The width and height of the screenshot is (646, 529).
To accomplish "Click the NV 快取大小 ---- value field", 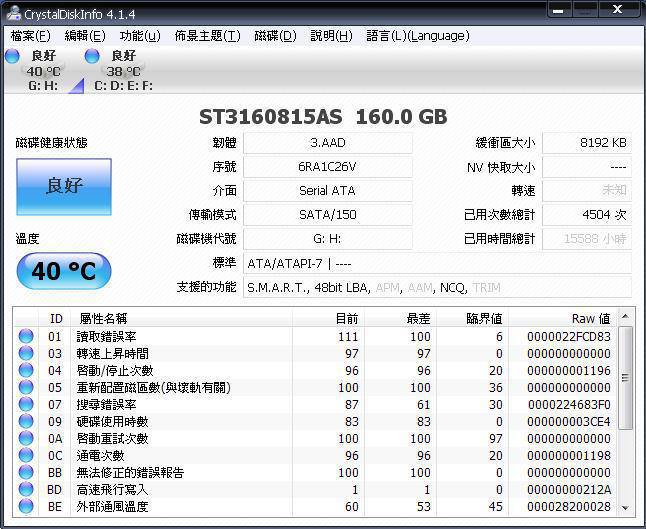I will [587, 167].
